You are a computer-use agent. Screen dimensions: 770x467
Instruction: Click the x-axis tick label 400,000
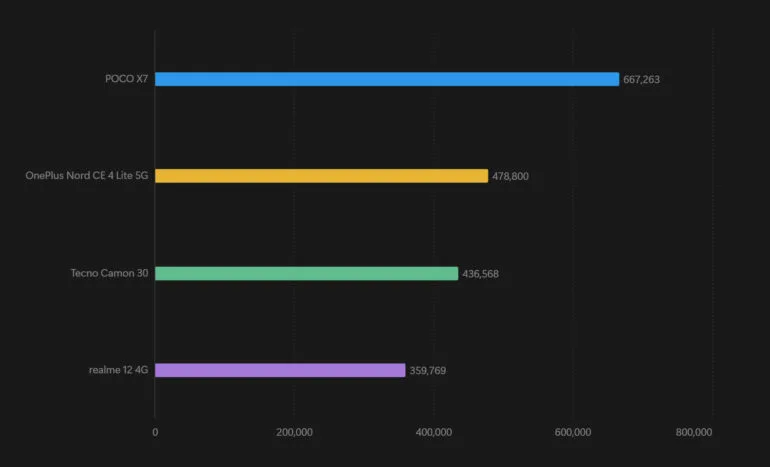coord(434,433)
